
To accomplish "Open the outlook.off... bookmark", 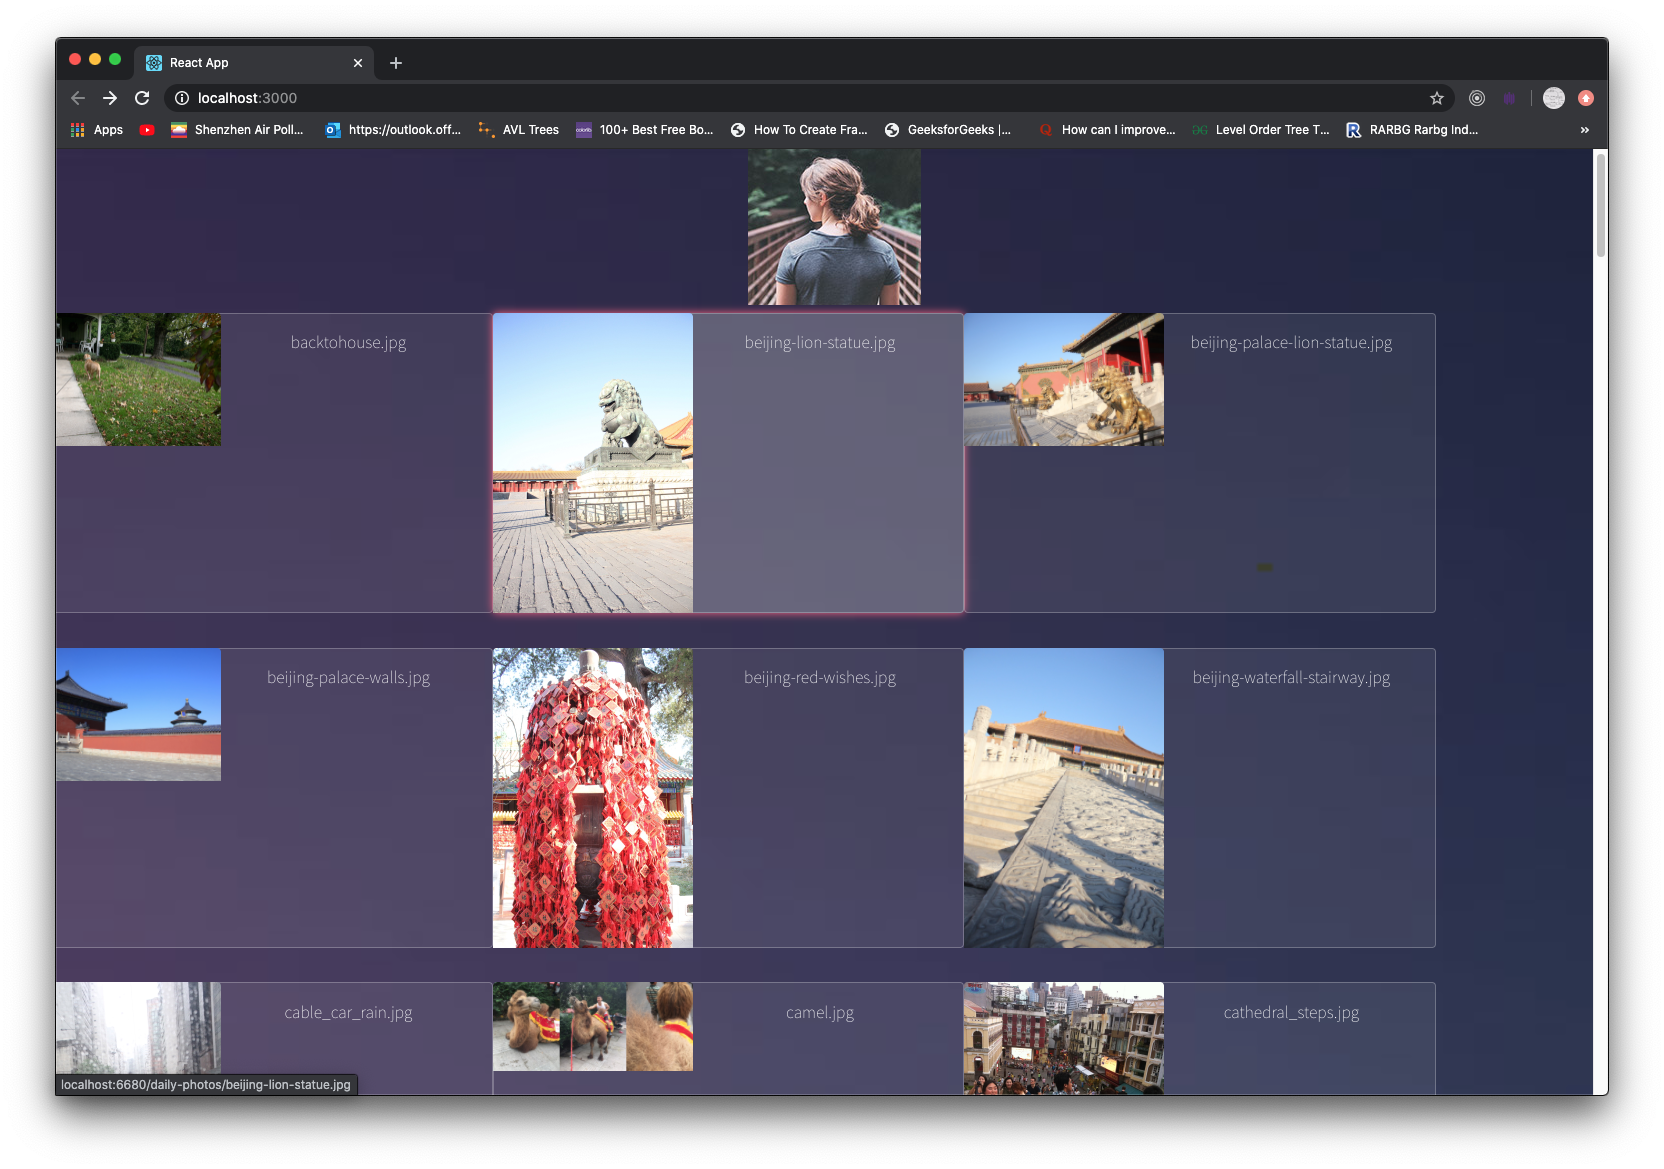I will 393,130.
